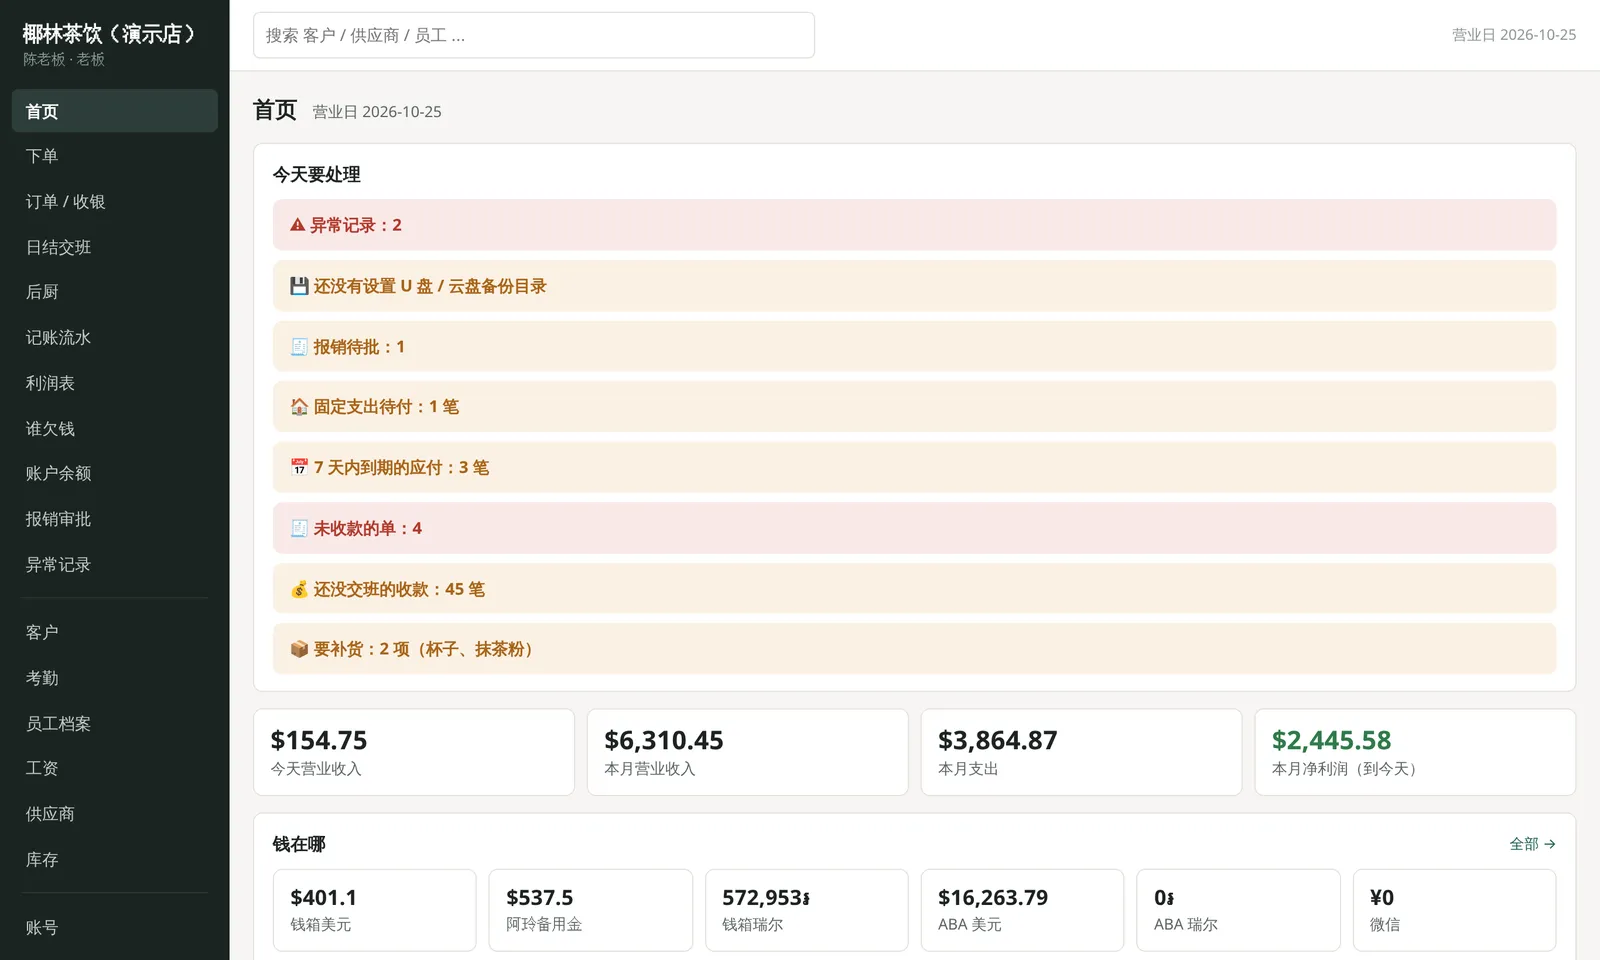Select the ¥0 微信 account card
The height and width of the screenshot is (960, 1600).
[1455, 910]
